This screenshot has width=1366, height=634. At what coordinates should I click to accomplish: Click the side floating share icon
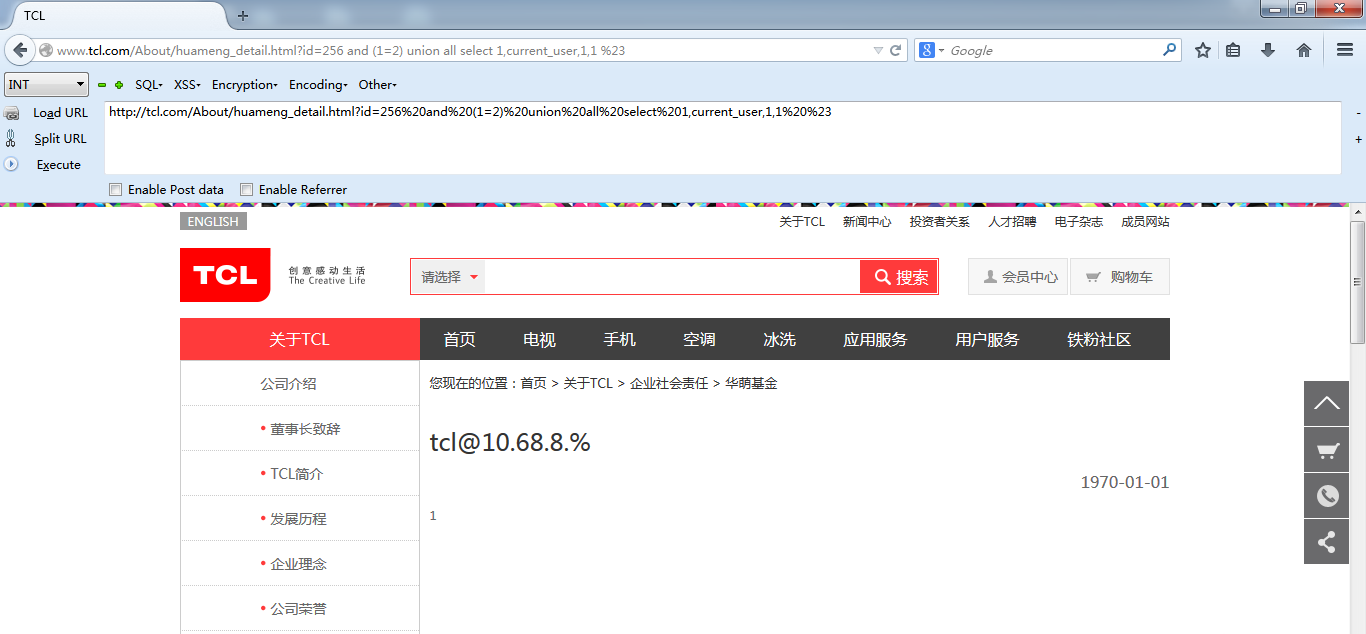click(x=1327, y=542)
